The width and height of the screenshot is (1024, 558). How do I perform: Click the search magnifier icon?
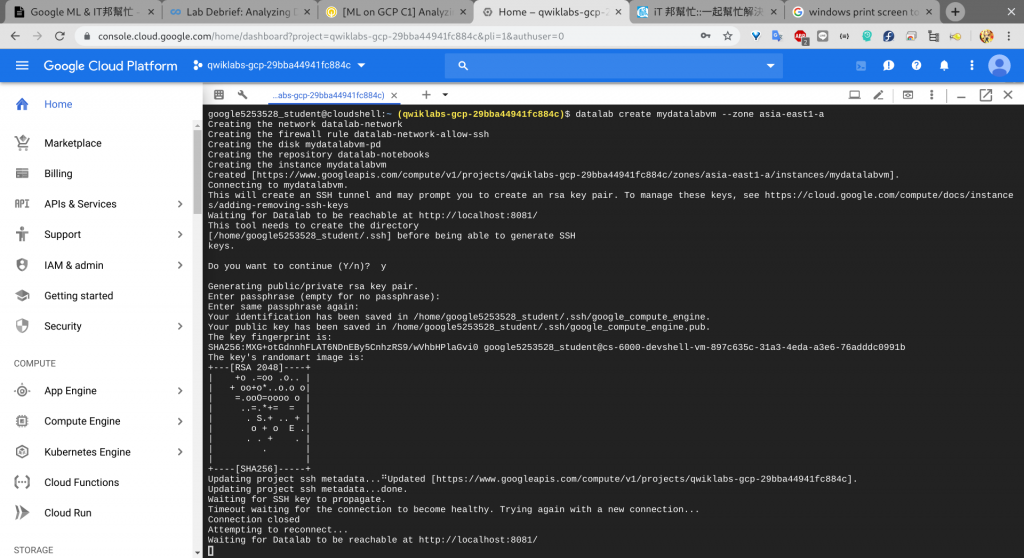click(463, 65)
